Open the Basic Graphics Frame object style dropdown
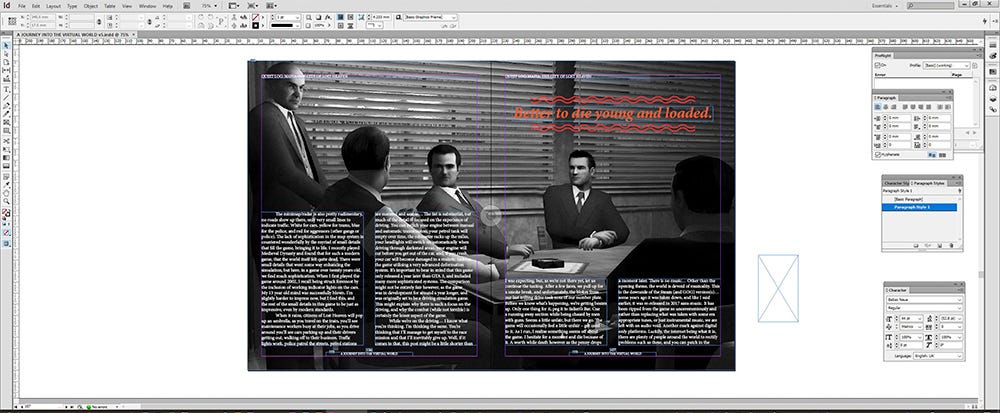The width and height of the screenshot is (1000, 413). (430, 17)
